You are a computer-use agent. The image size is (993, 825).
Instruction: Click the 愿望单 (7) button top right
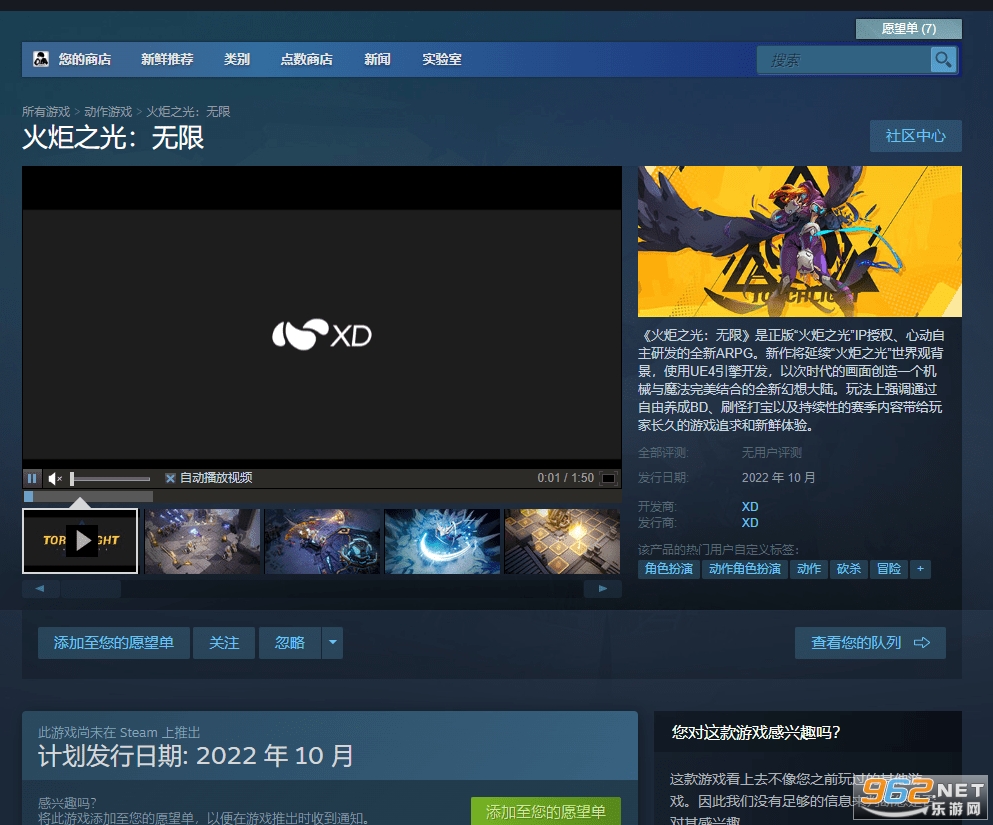pyautogui.click(x=907, y=28)
